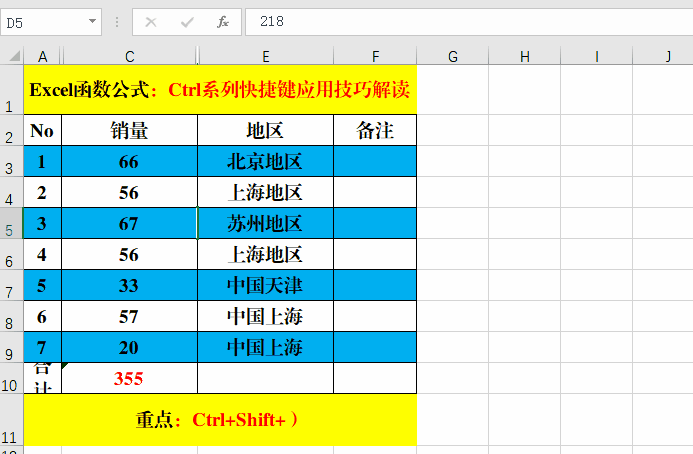Click the '合计' label cell
The image size is (693, 454).
tap(42, 378)
